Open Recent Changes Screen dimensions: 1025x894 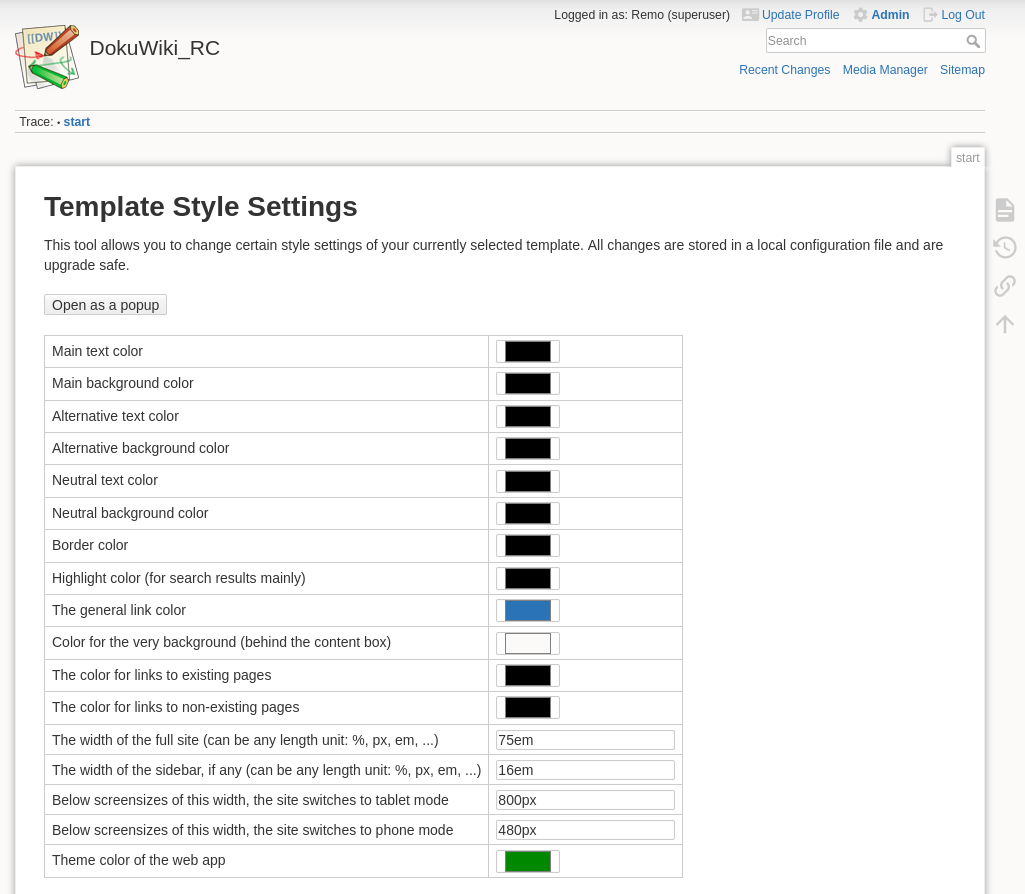click(x=784, y=70)
